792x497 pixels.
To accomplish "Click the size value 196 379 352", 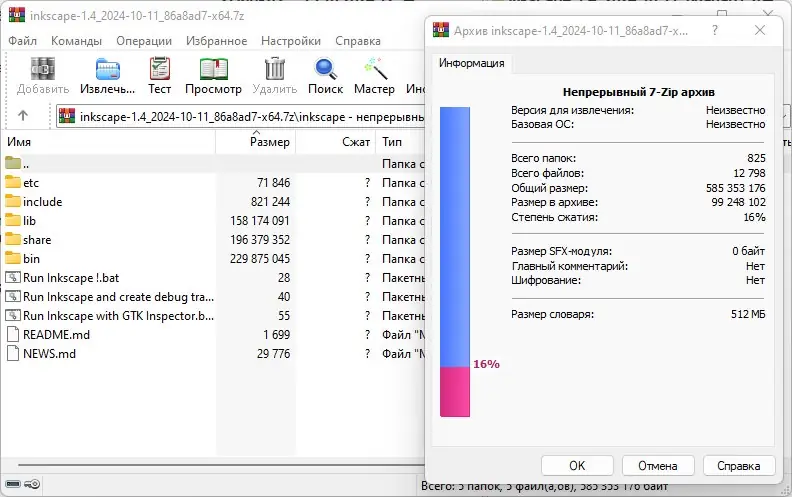I will tap(260, 239).
